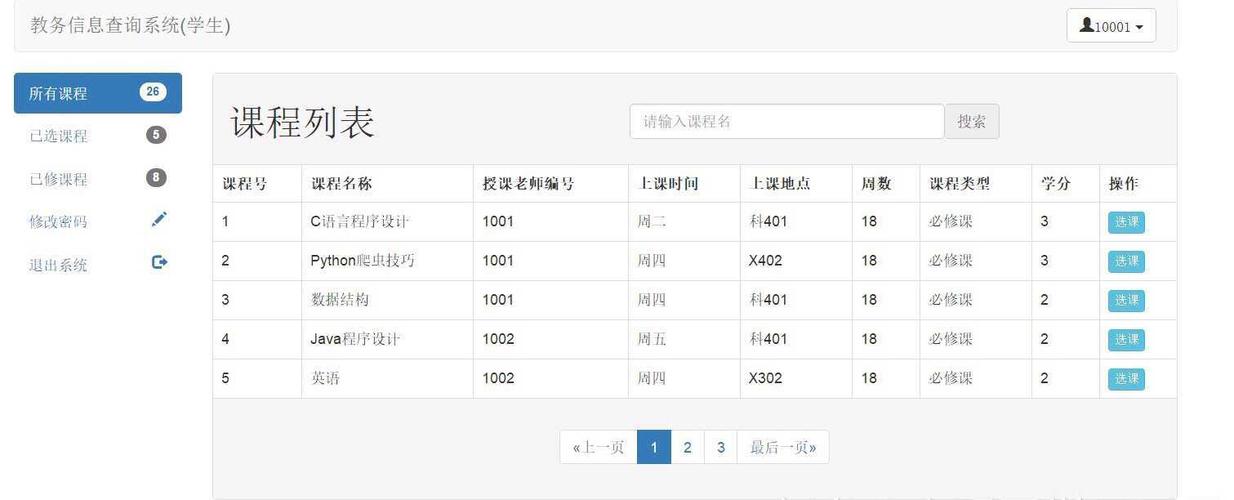Open the 已选课程 sidebar item
This screenshot has width=1234, height=500.
98,136
